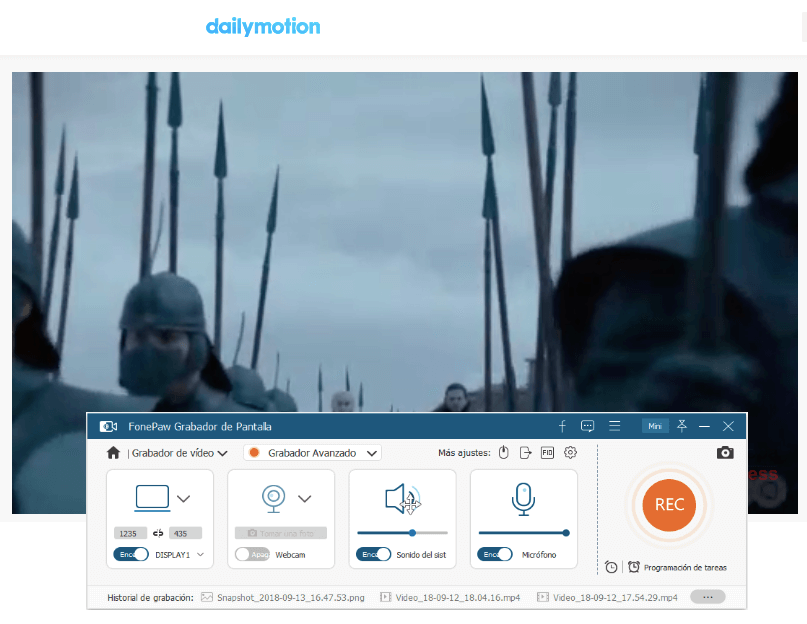Toggle the Webcam switch on

click(x=252, y=554)
